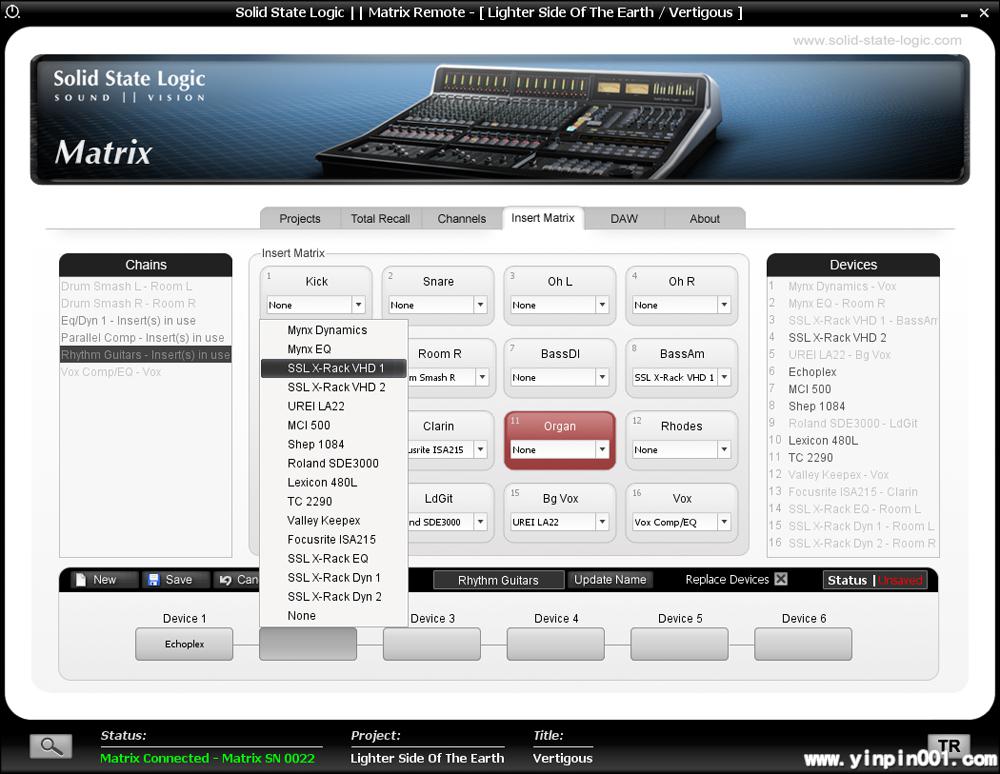Click the Device 1 Echoplex slot
This screenshot has height=774, width=1000.
(x=184, y=644)
